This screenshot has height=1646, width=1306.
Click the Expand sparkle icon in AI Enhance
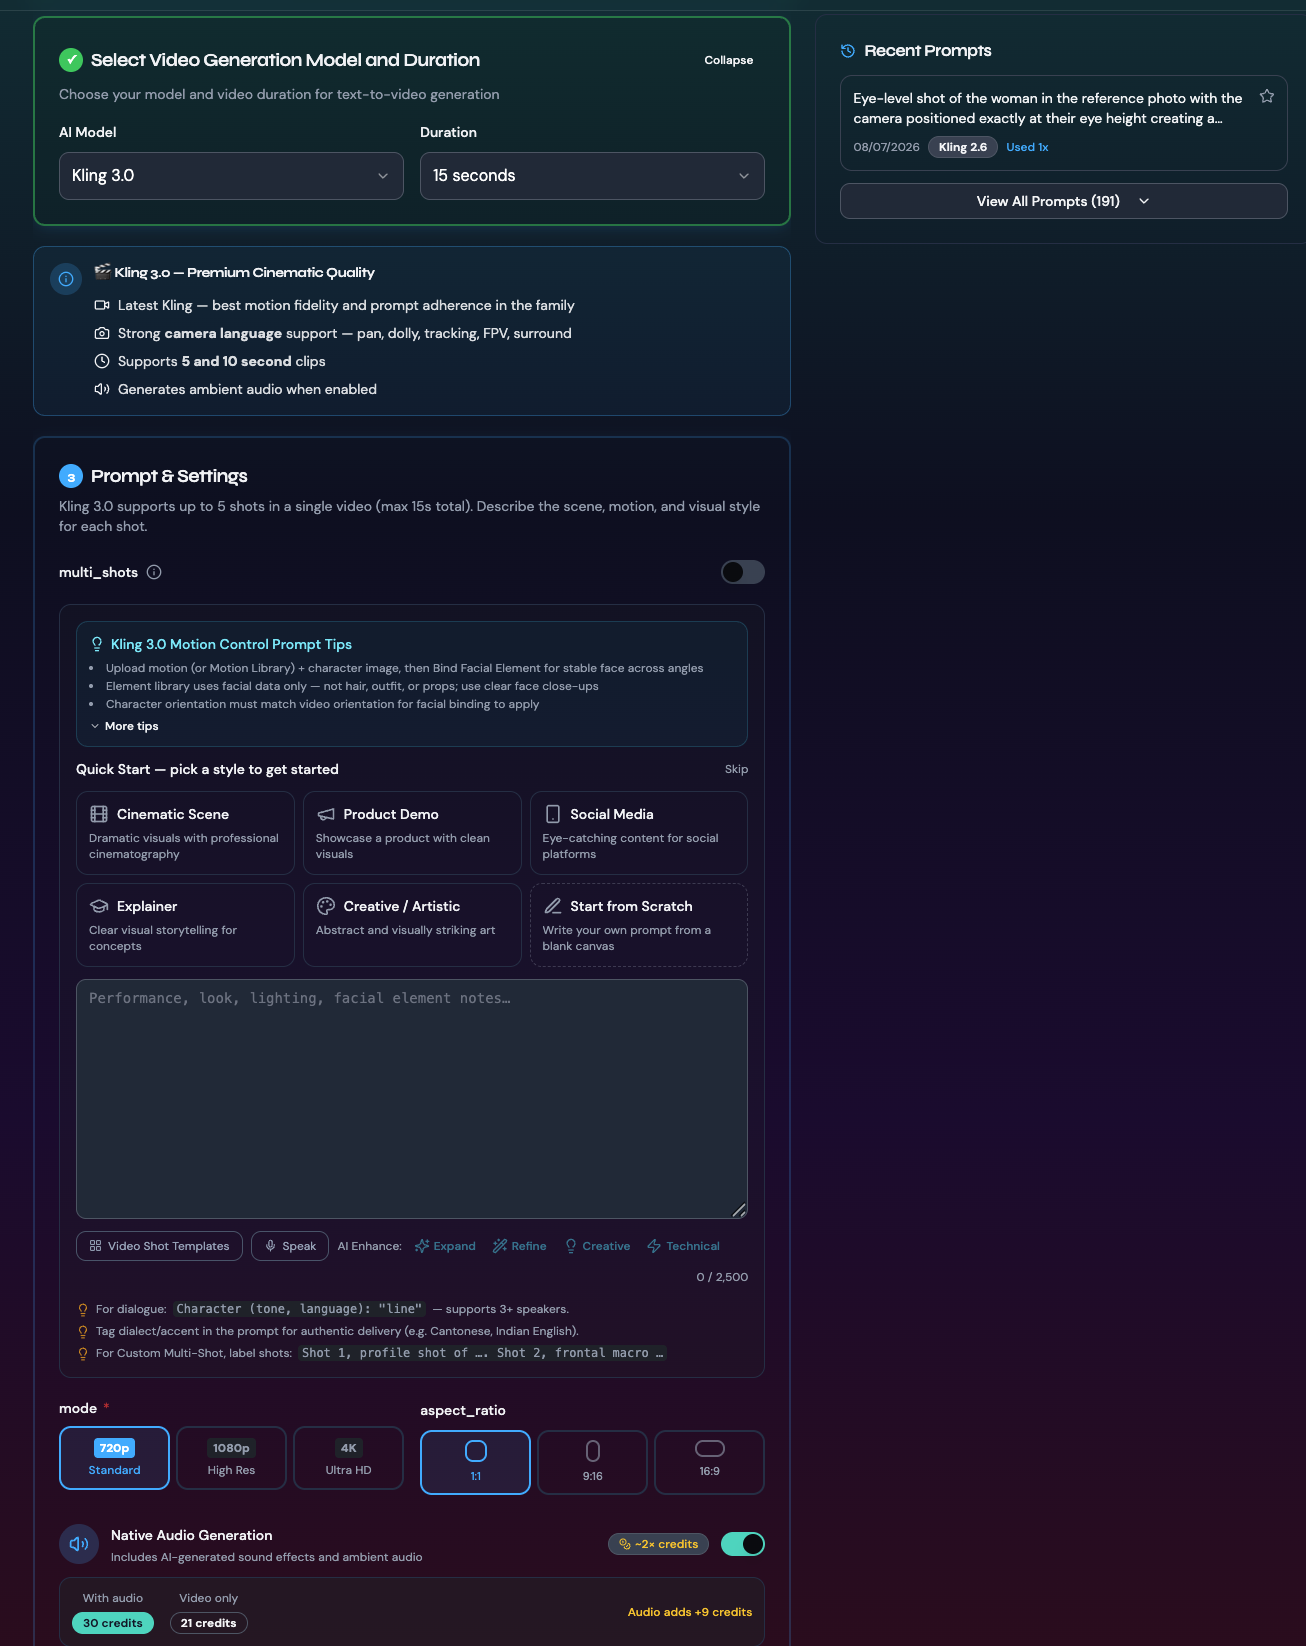click(x=422, y=1246)
